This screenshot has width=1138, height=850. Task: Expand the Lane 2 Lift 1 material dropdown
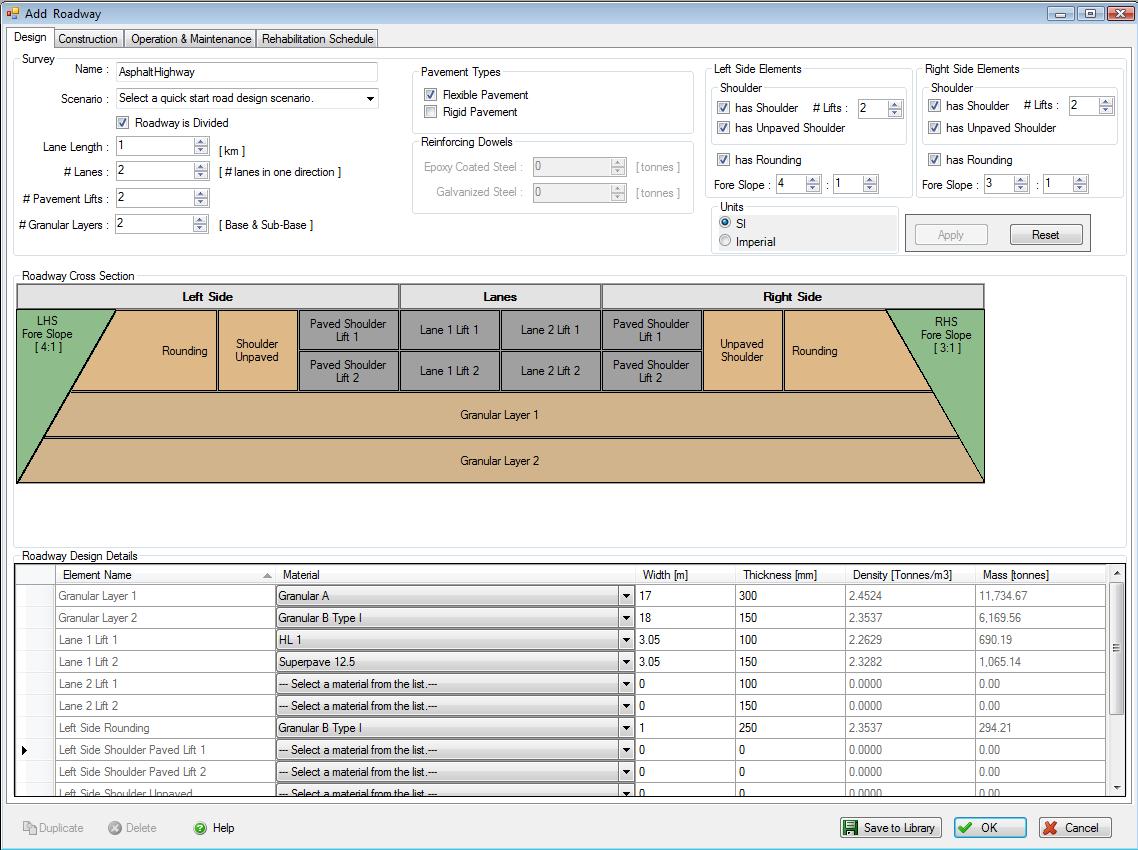[627, 684]
